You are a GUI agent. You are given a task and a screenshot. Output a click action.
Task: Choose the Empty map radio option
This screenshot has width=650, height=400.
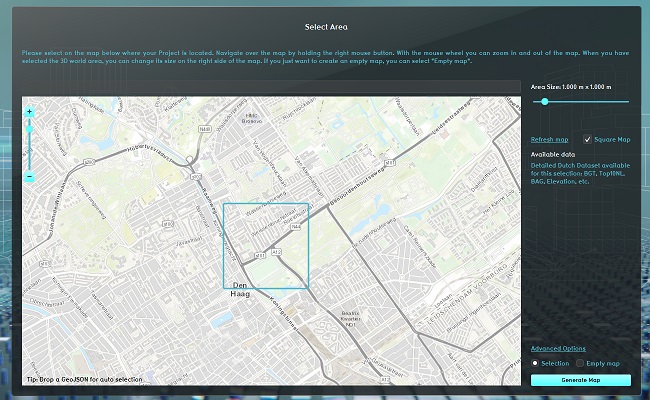click(x=583, y=362)
